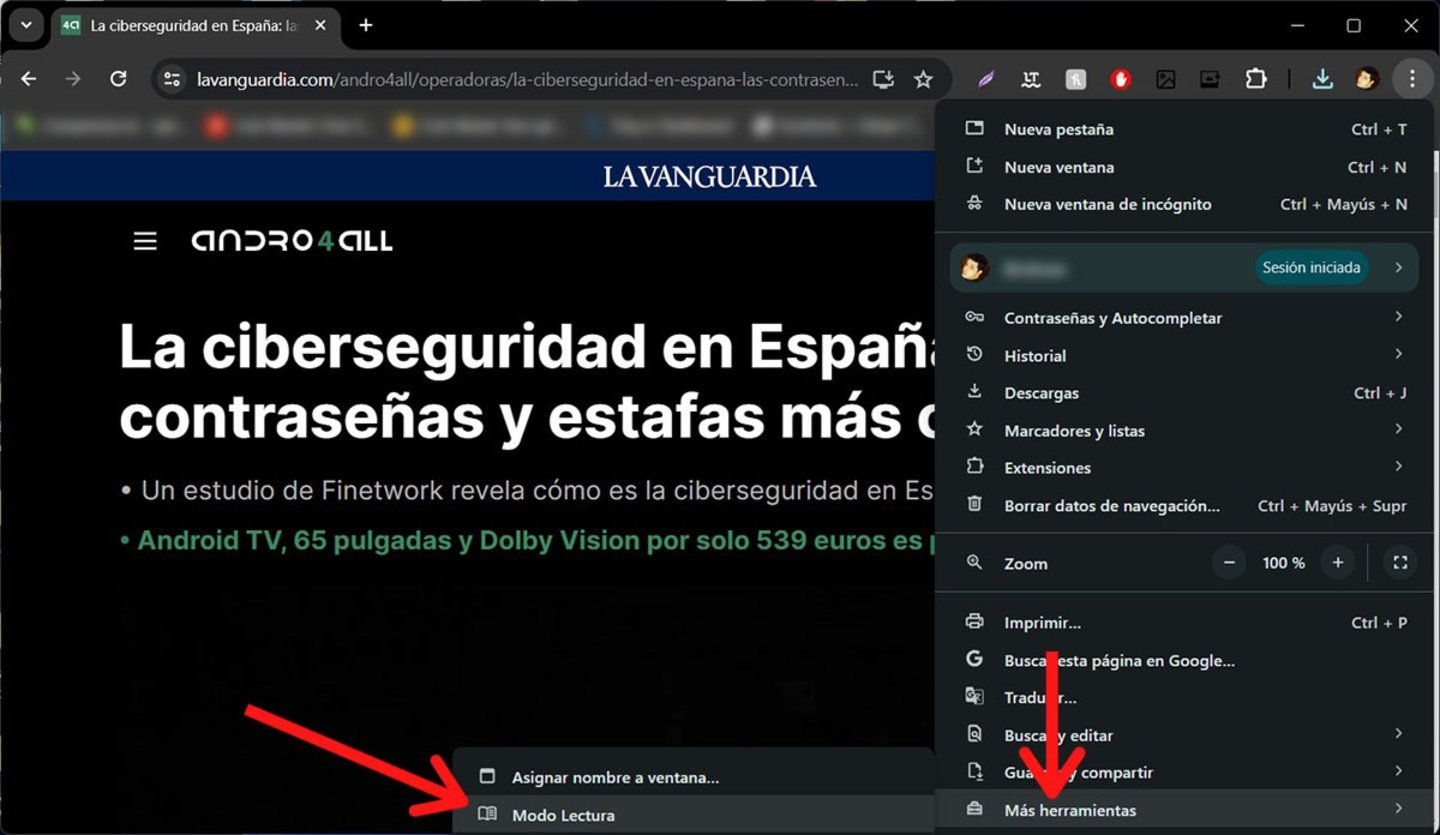Screen dimensions: 1440x835
Task: Expand the Guardar y compartir submenu
Action: click(x=1184, y=772)
